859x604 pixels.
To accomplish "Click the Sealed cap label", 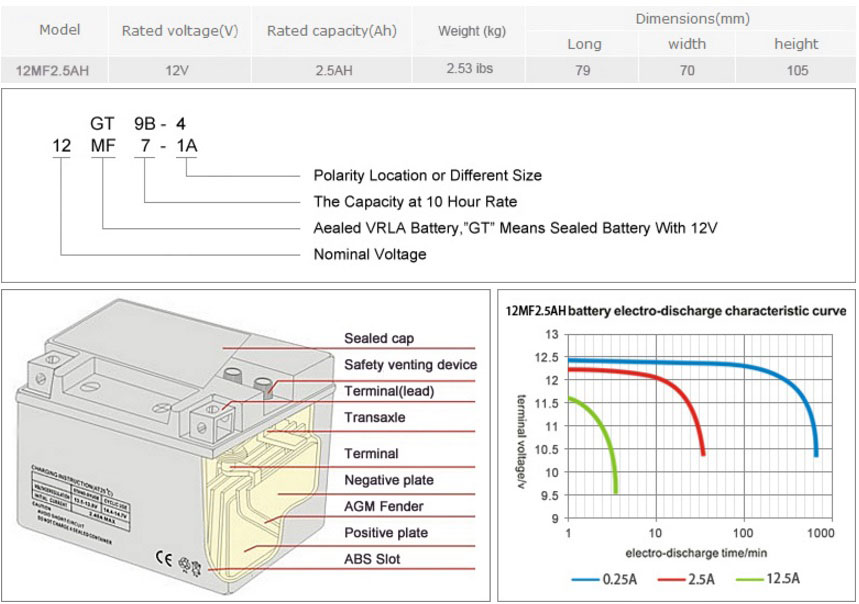I will click(378, 339).
